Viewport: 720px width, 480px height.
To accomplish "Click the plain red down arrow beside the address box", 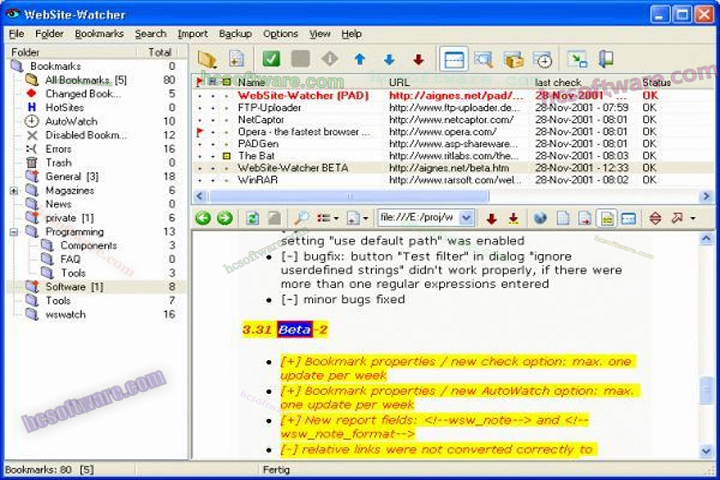I will pyautogui.click(x=491, y=219).
